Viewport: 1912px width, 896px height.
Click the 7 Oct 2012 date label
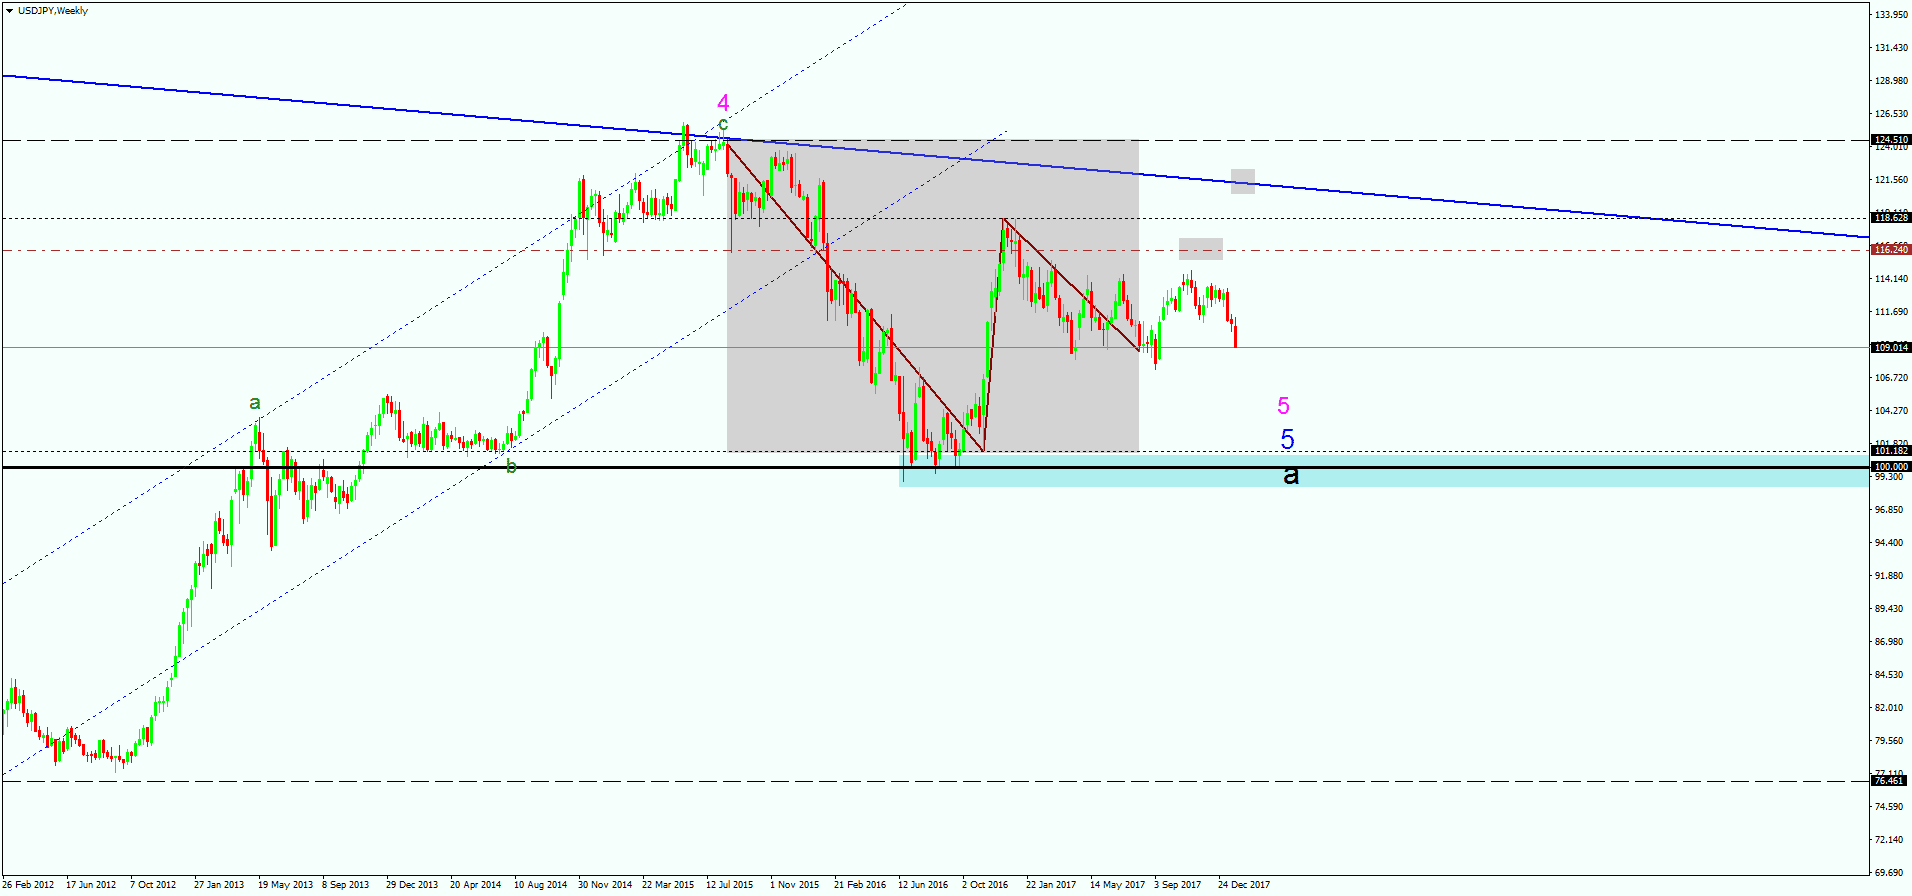(153, 885)
